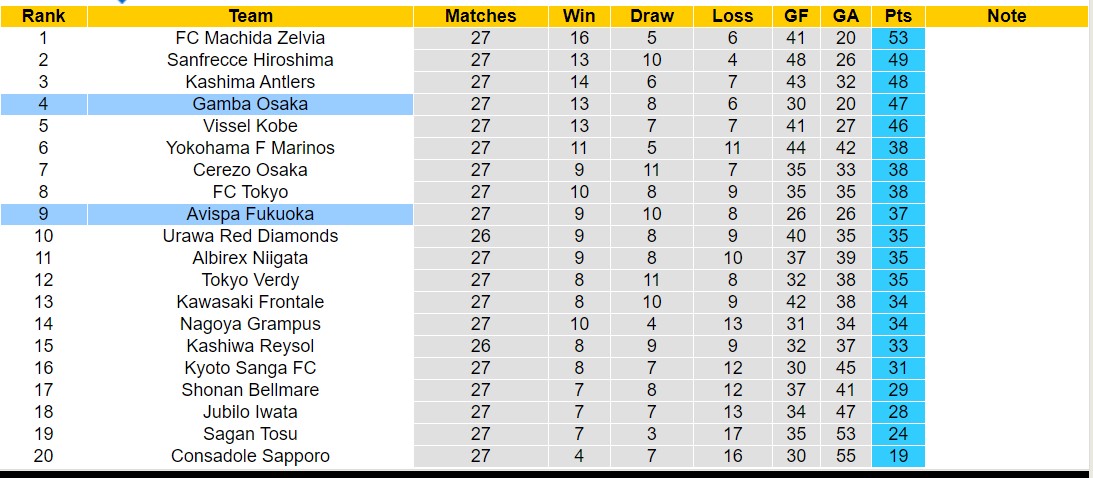Image resolution: width=1093 pixels, height=478 pixels.
Task: Click the Win column header
Action: tap(579, 16)
